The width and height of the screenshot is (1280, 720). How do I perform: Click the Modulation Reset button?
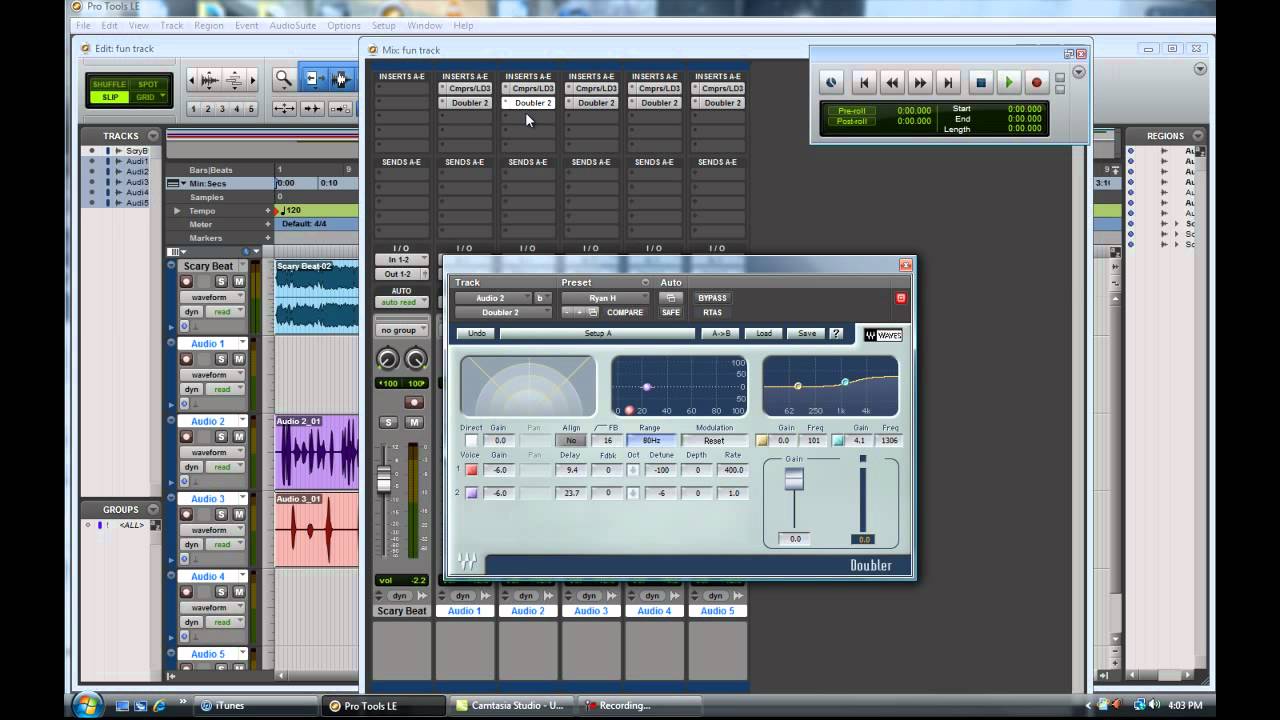[714, 440]
